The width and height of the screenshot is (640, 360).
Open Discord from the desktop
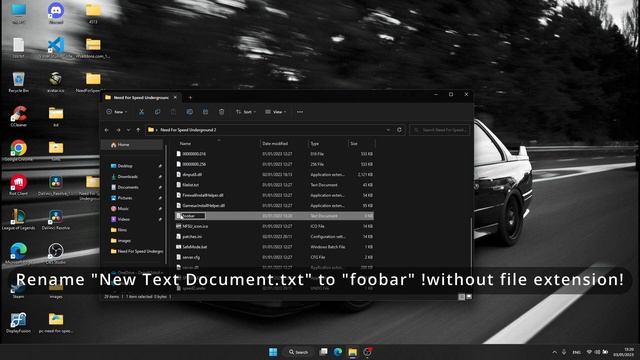point(56,13)
